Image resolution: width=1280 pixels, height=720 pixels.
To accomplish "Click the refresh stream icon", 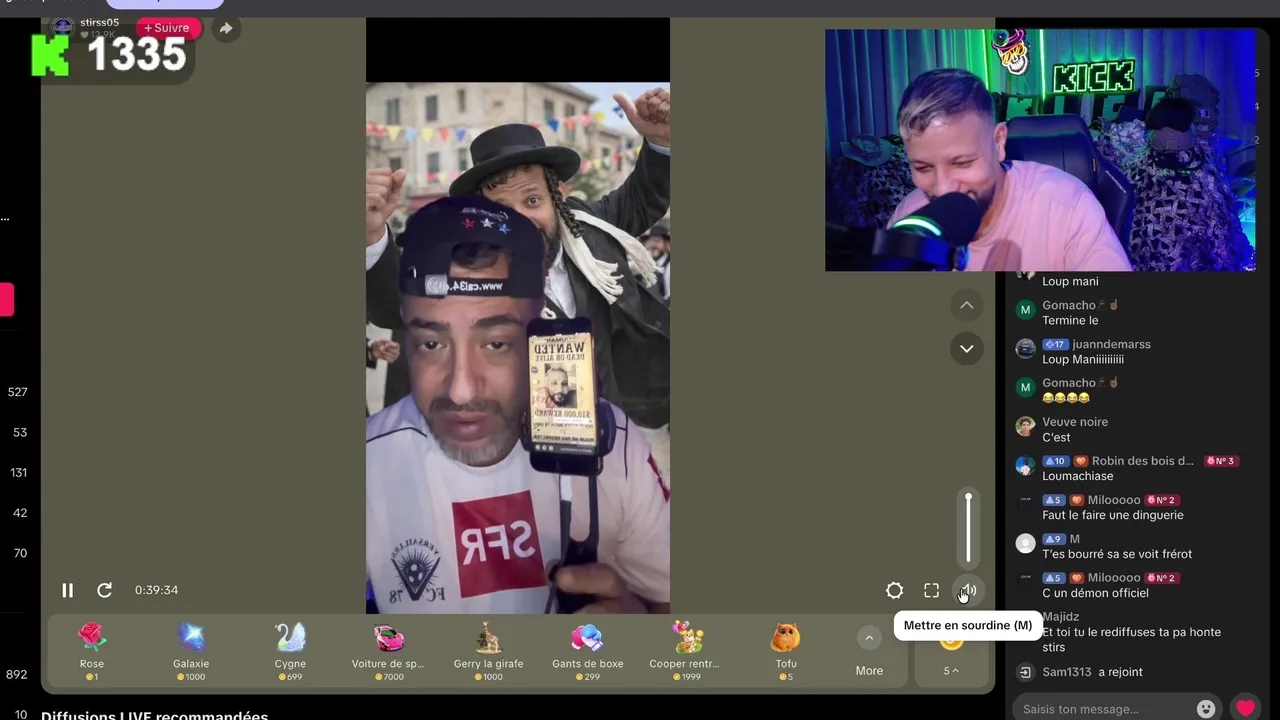I will click(104, 590).
